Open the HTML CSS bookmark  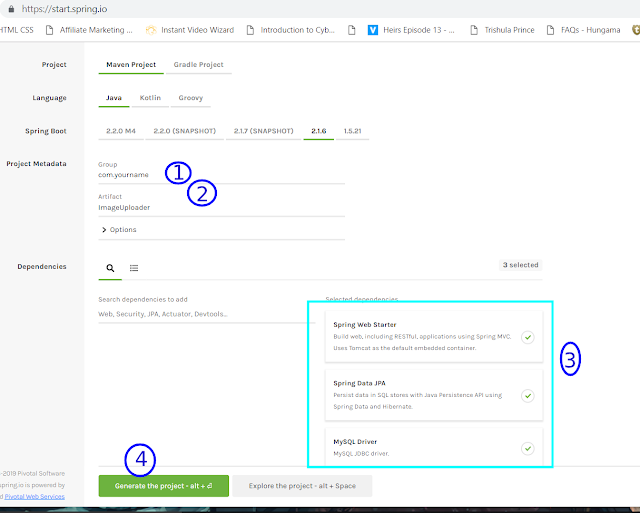pyautogui.click(x=17, y=30)
